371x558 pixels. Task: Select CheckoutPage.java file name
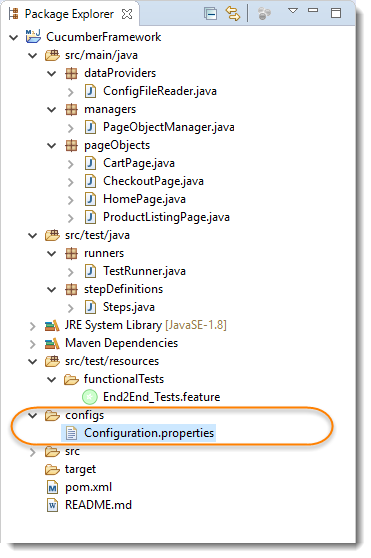[x=153, y=181]
